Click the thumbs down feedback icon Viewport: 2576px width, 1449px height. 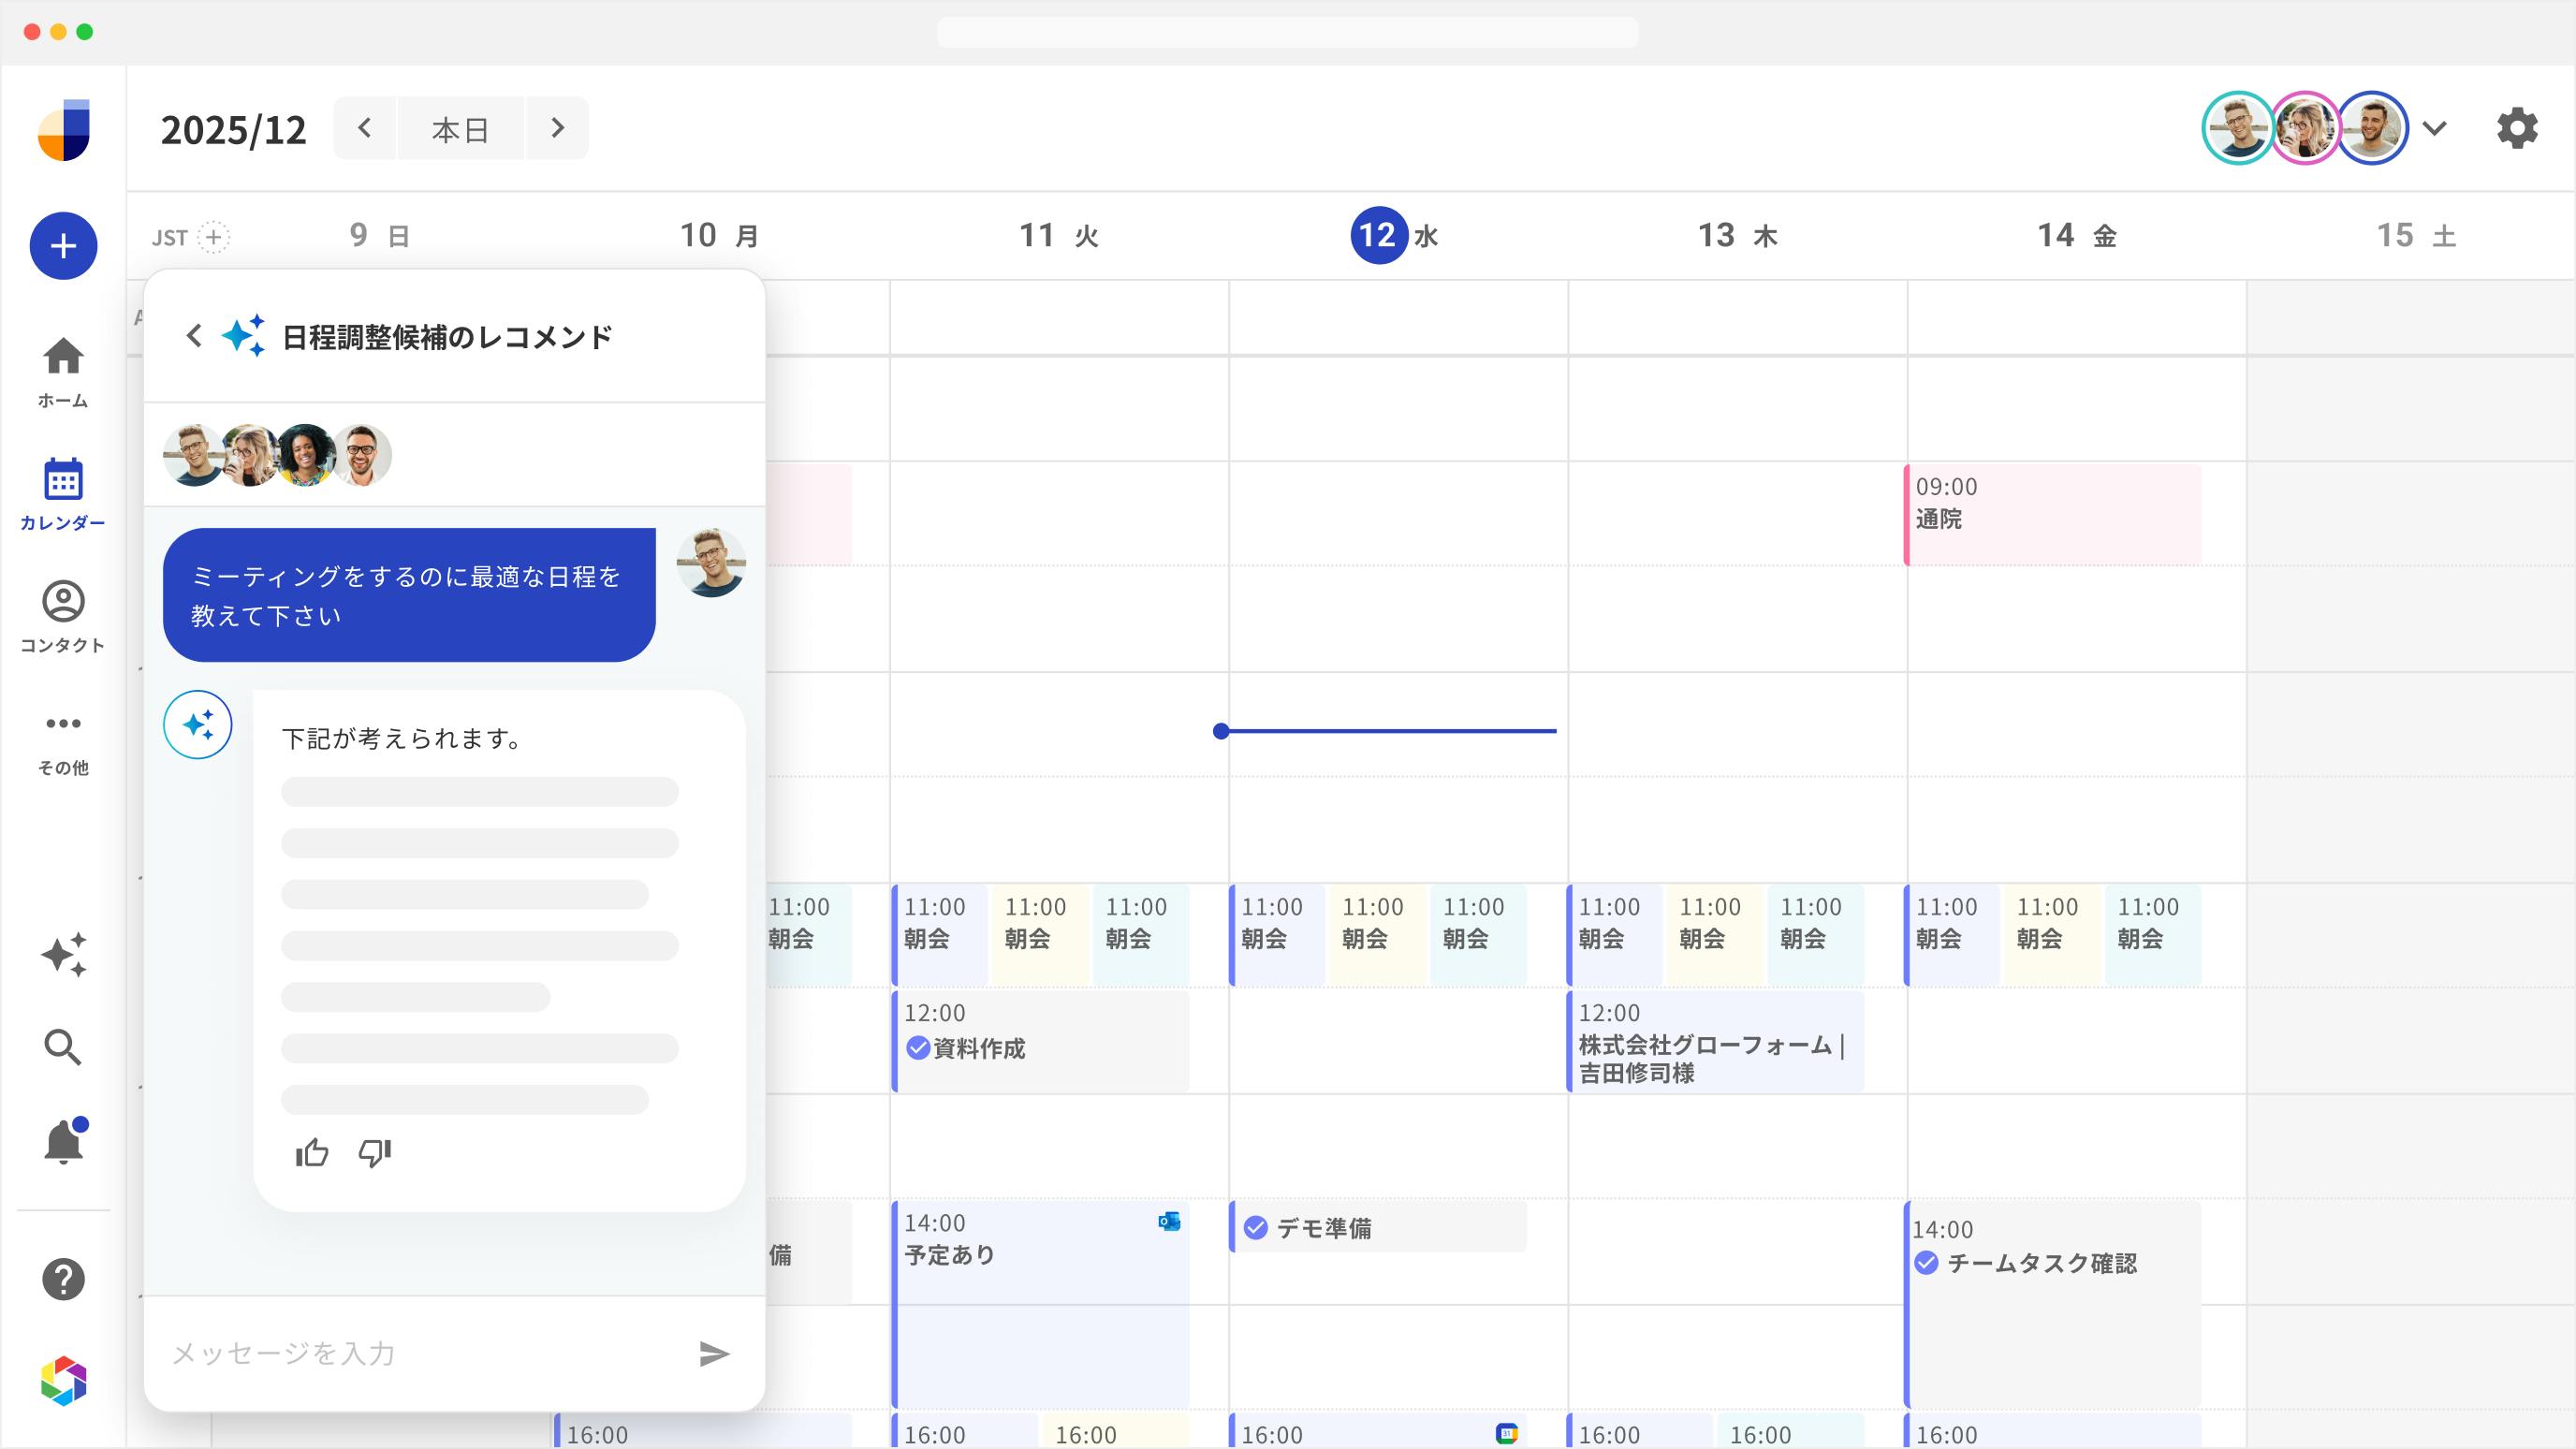click(x=374, y=1153)
